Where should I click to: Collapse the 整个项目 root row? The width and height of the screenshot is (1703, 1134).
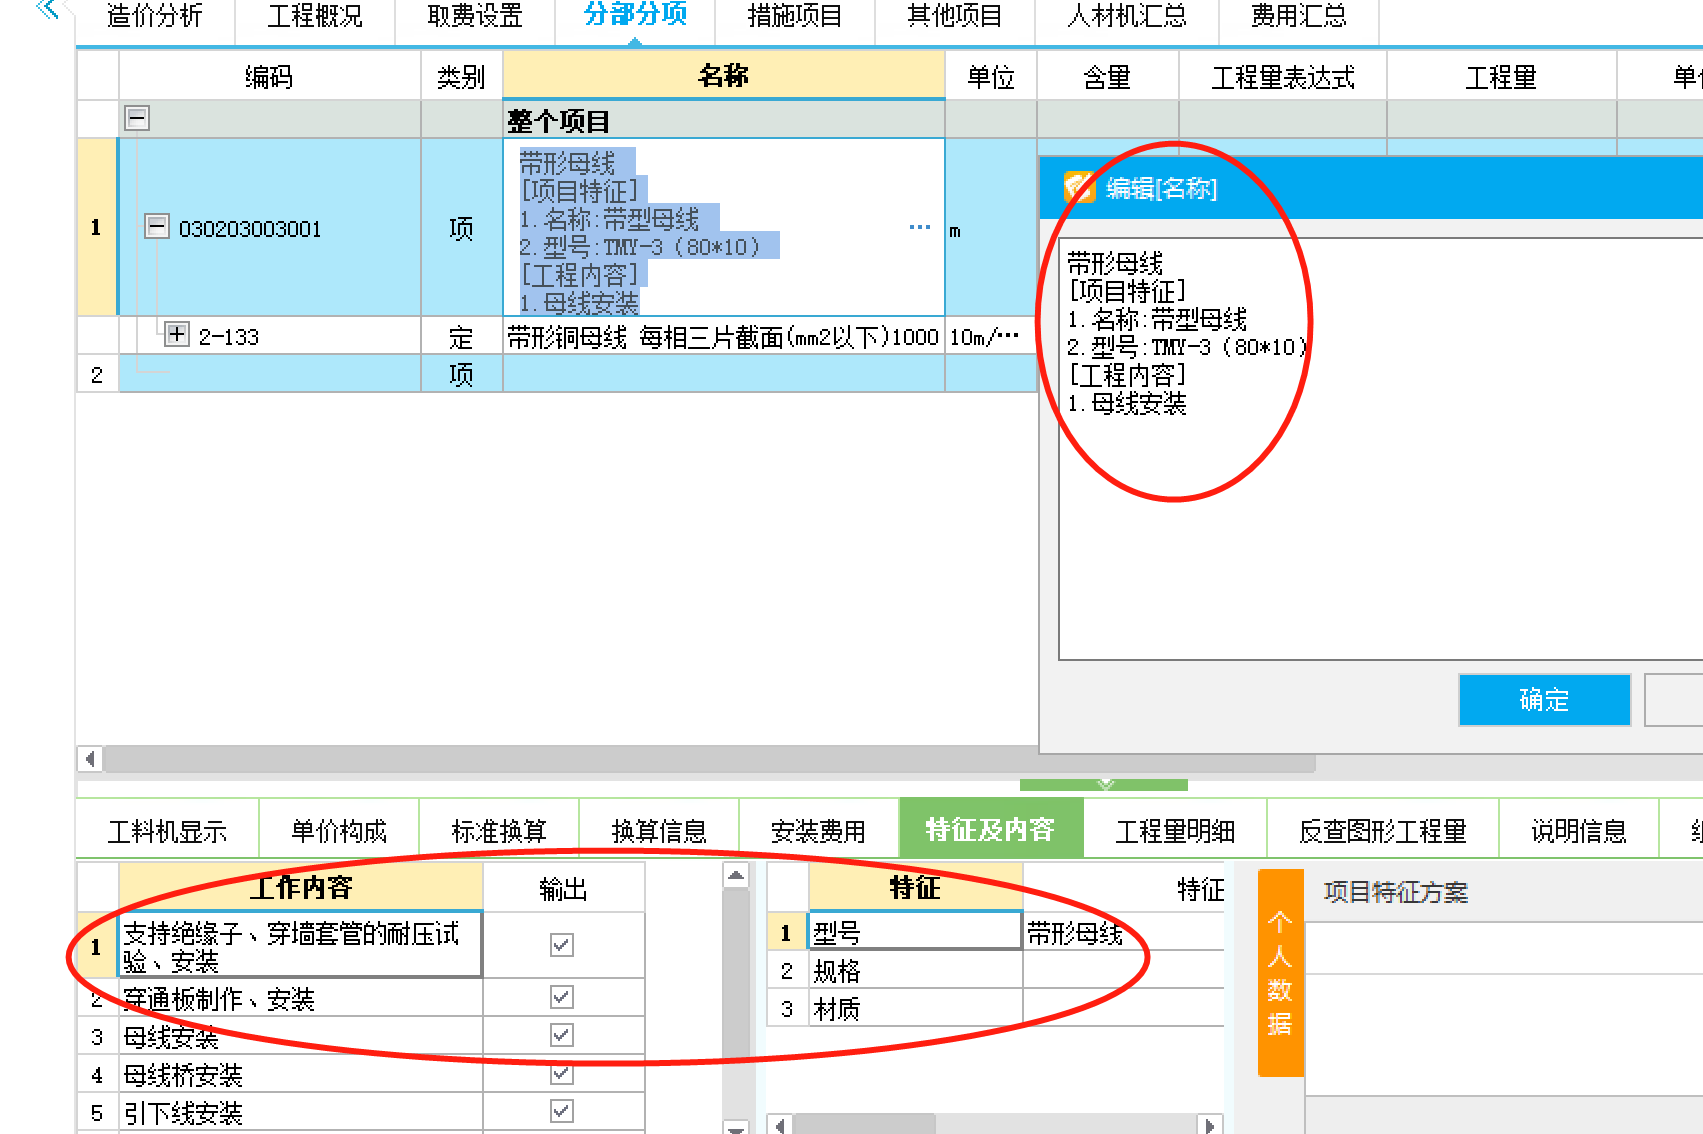point(137,118)
